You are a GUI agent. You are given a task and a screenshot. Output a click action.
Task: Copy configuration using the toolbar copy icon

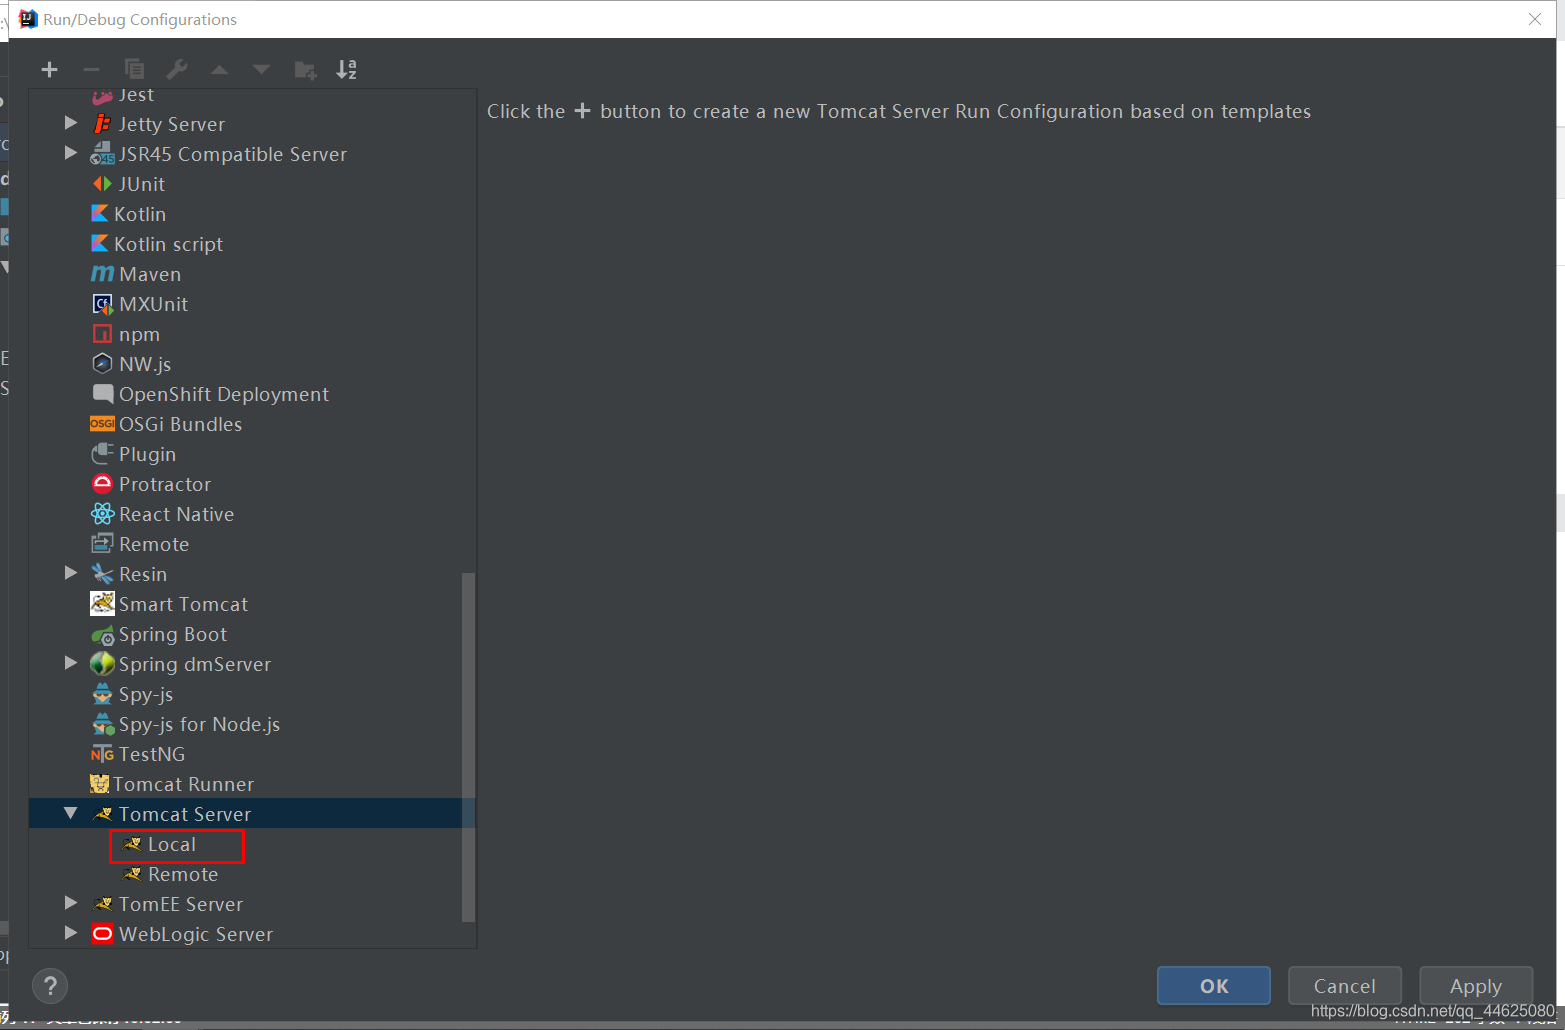tap(134, 69)
